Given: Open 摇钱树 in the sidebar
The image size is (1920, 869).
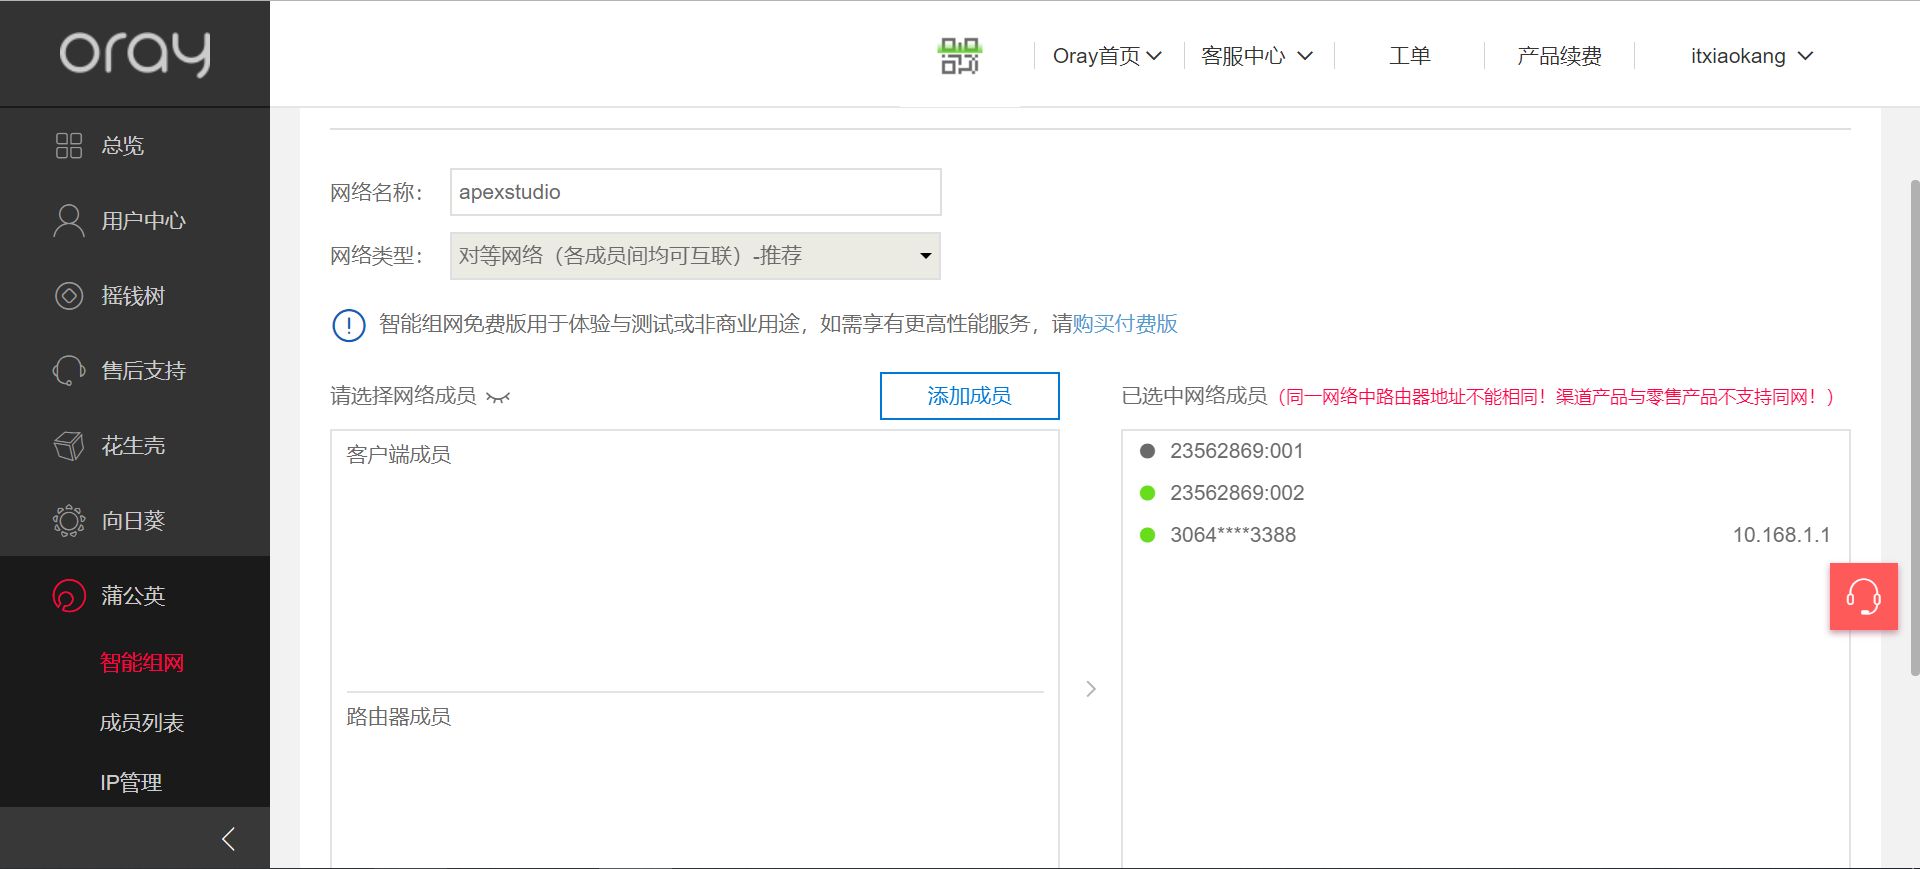Looking at the screenshot, I should click(x=135, y=296).
